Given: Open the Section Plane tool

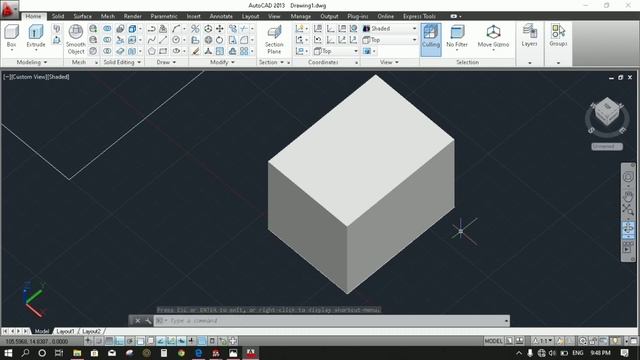Looking at the screenshot, I should [x=274, y=39].
